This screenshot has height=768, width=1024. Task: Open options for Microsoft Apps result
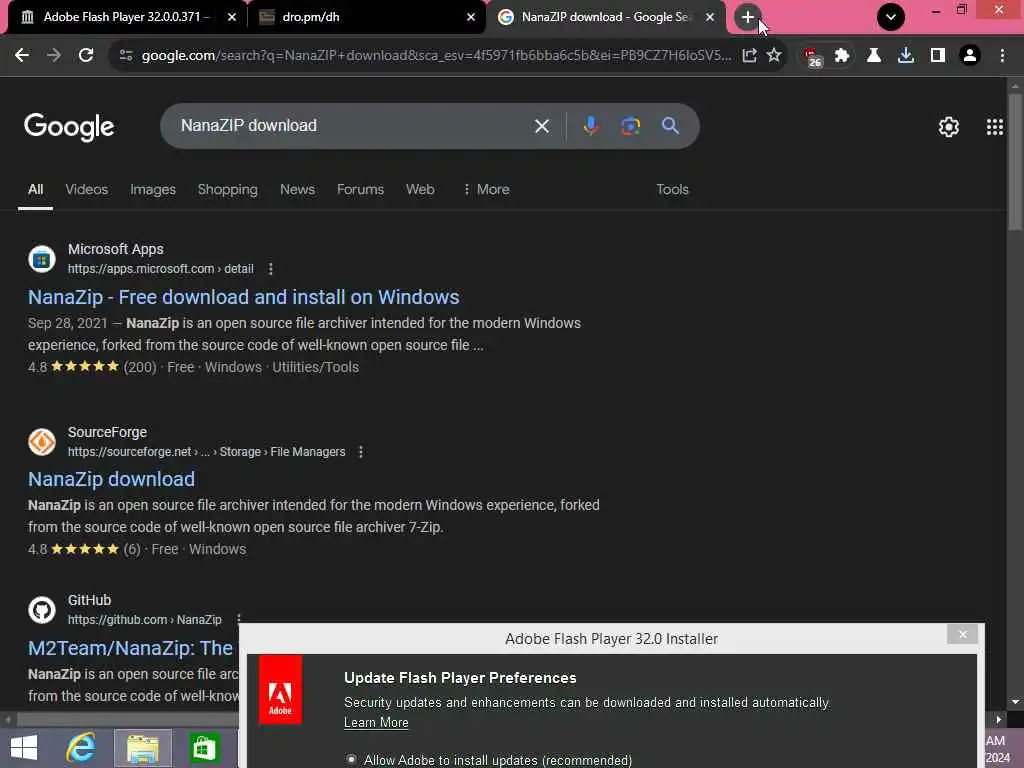click(x=270, y=269)
